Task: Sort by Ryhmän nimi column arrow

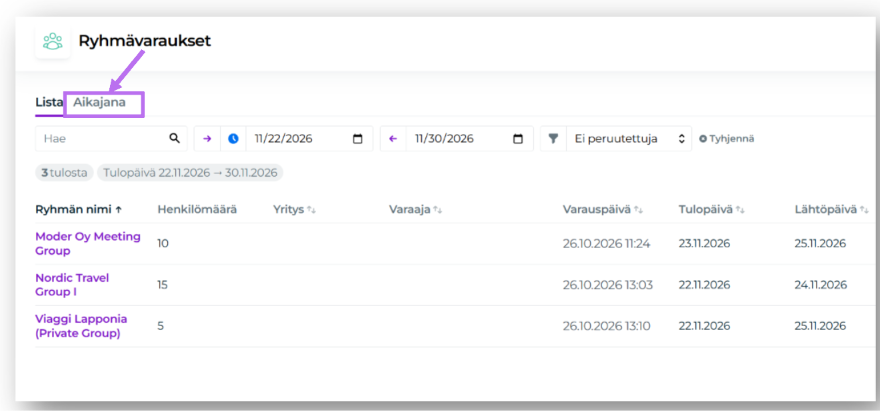Action: pos(118,210)
